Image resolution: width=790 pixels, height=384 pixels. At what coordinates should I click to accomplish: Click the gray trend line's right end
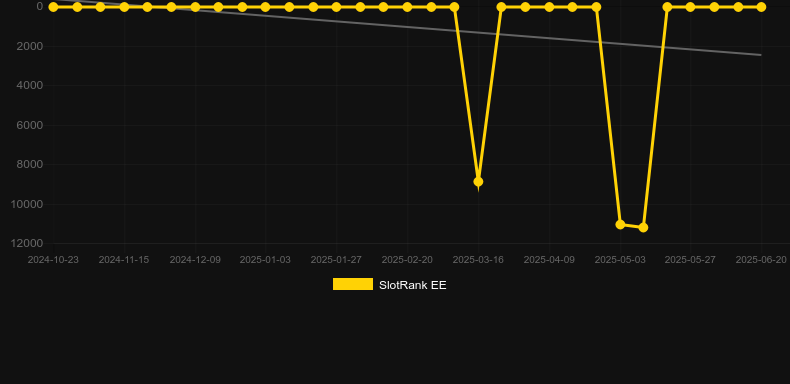point(760,55)
